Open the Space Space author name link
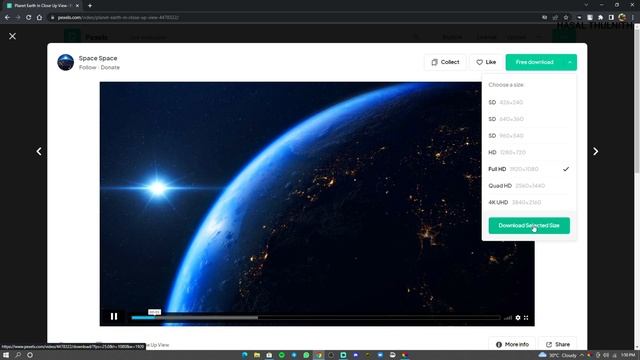 pyautogui.click(x=98, y=58)
